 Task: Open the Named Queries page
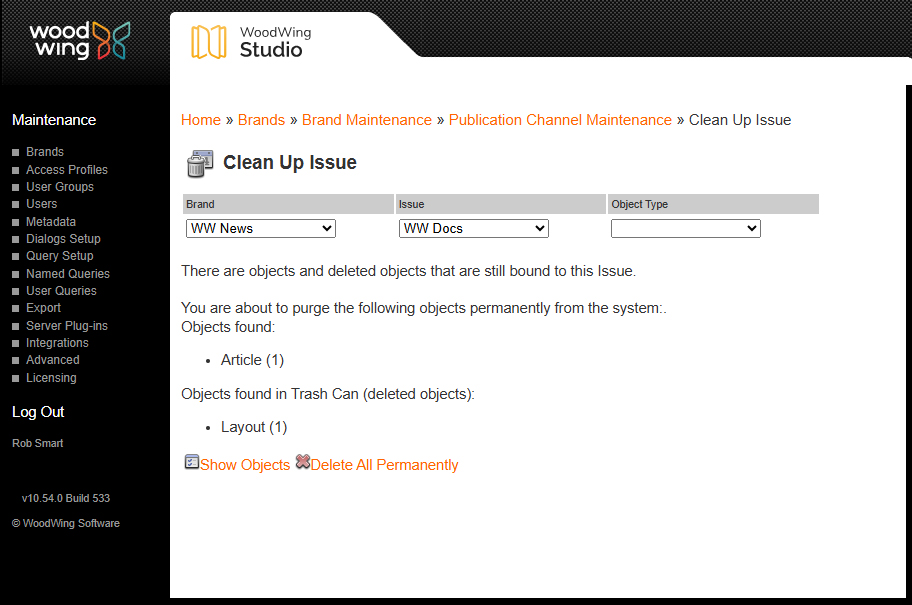point(67,273)
